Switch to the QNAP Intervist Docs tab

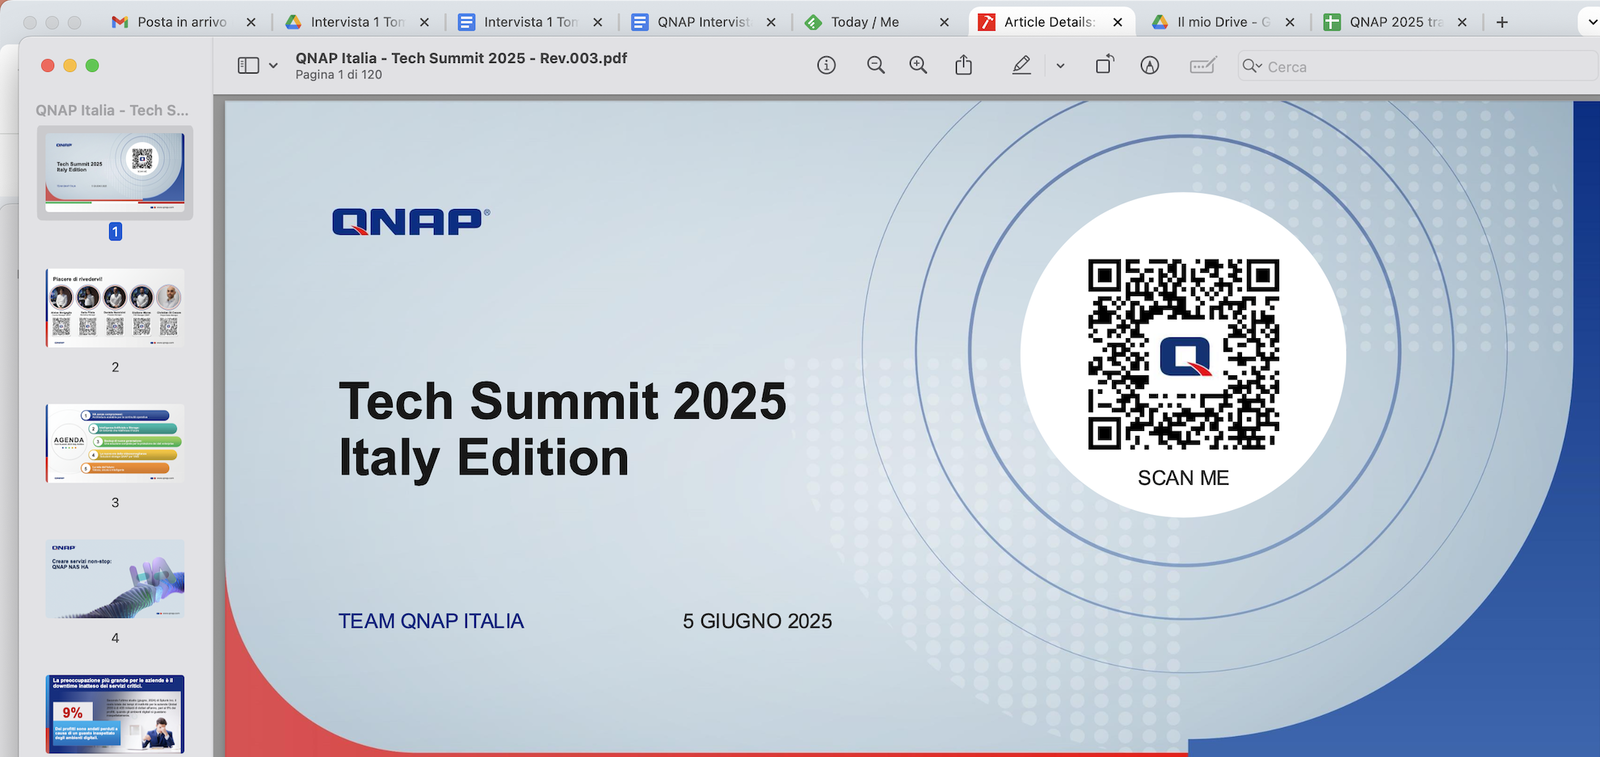pyautogui.click(x=704, y=22)
